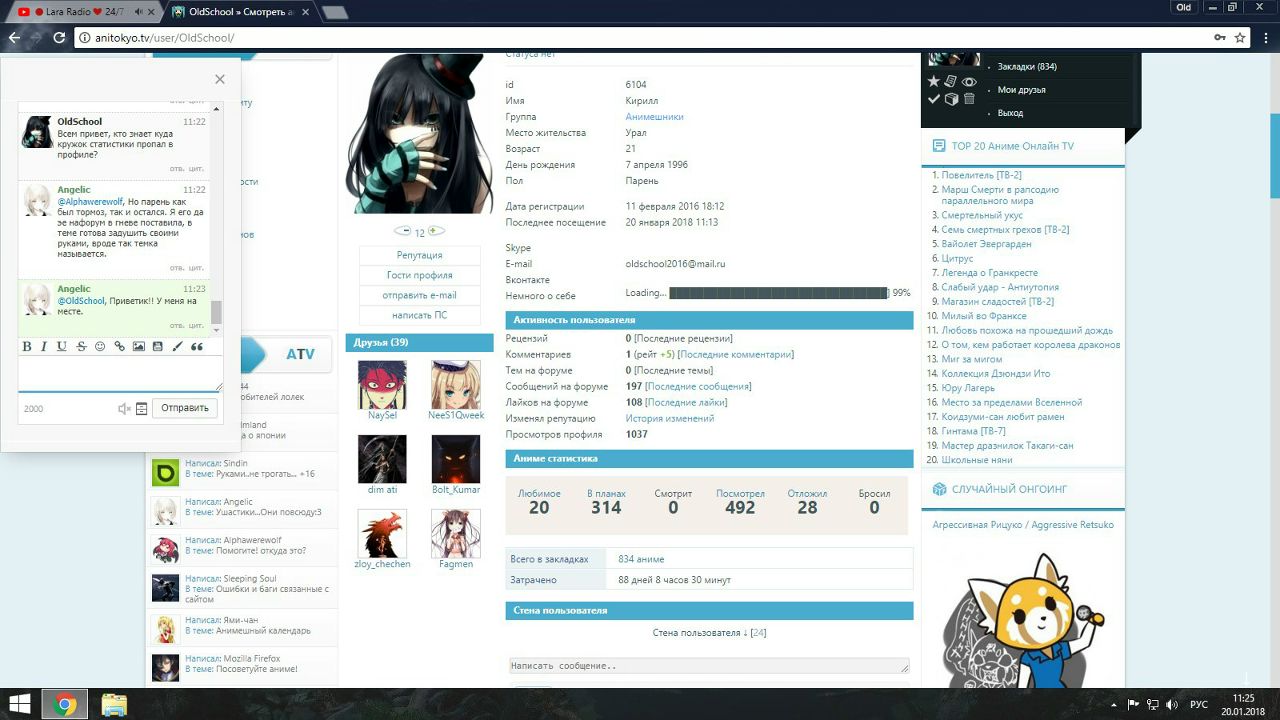Click the Написать сообщение wall input field
Viewport: 1280px width, 720px height.
click(x=708, y=666)
